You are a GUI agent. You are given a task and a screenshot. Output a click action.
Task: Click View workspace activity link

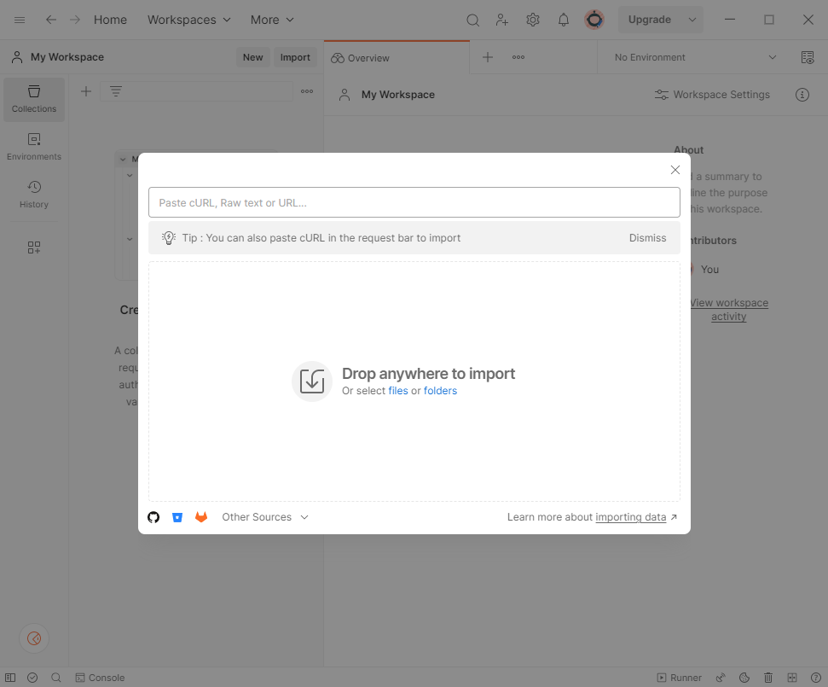[729, 309]
